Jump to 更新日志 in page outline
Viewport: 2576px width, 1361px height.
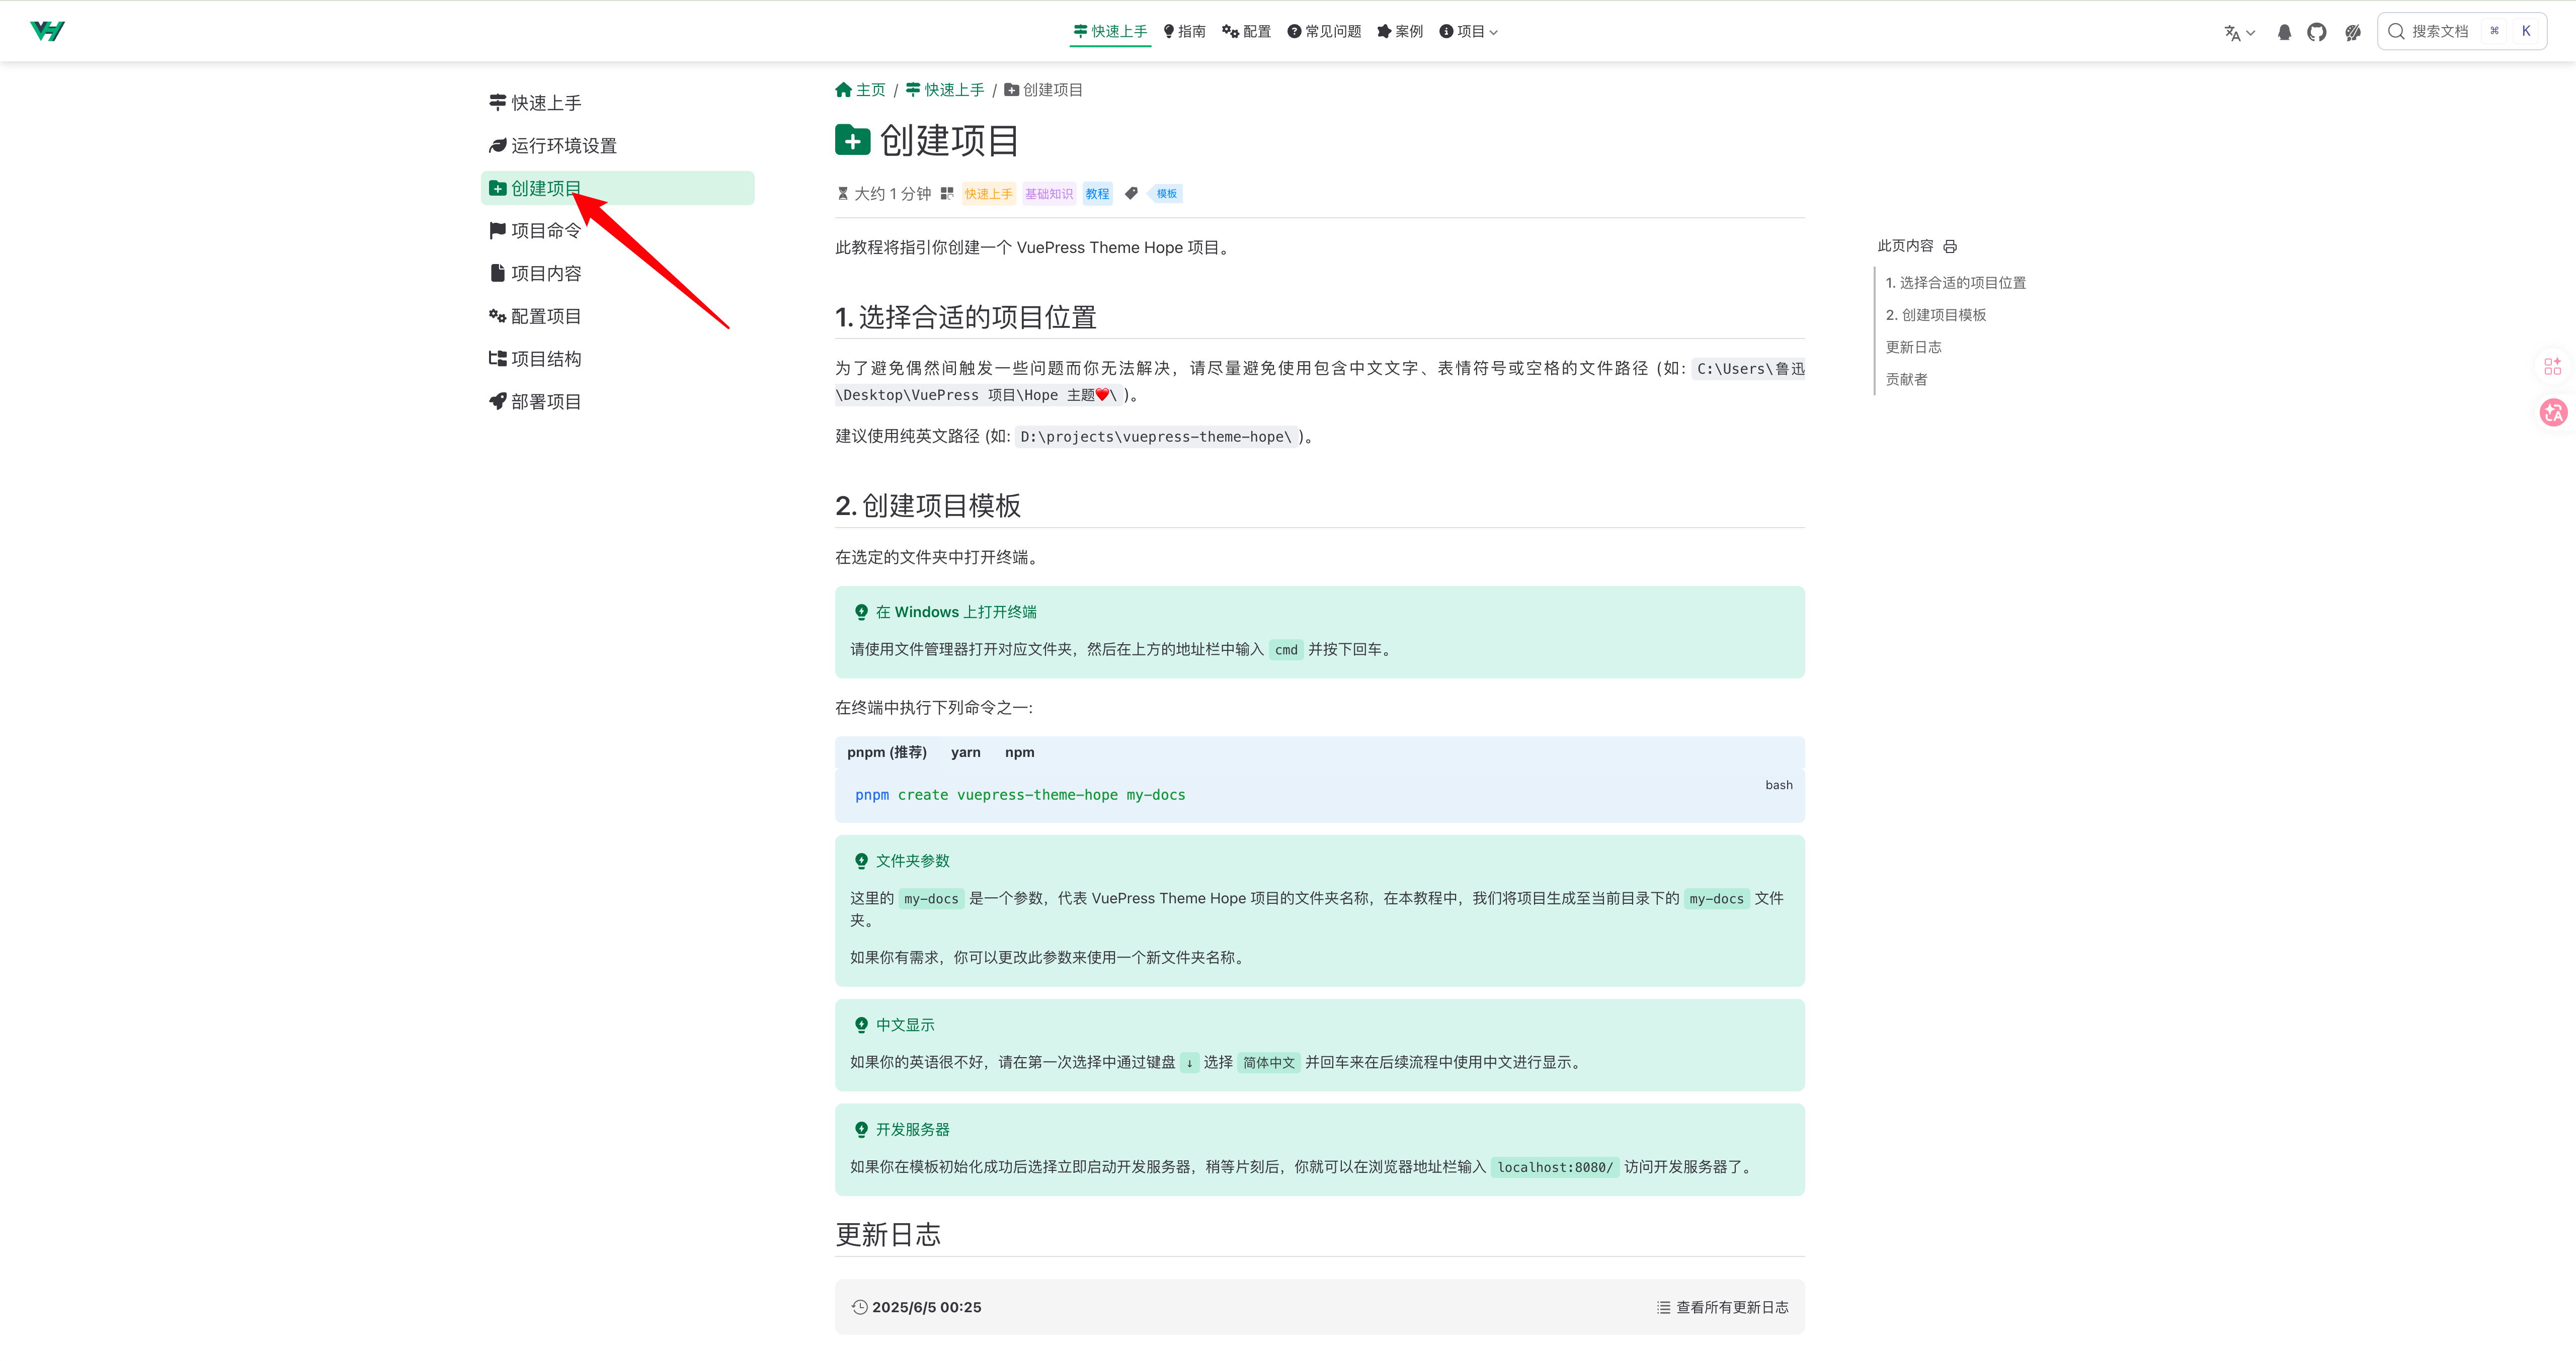1913,347
